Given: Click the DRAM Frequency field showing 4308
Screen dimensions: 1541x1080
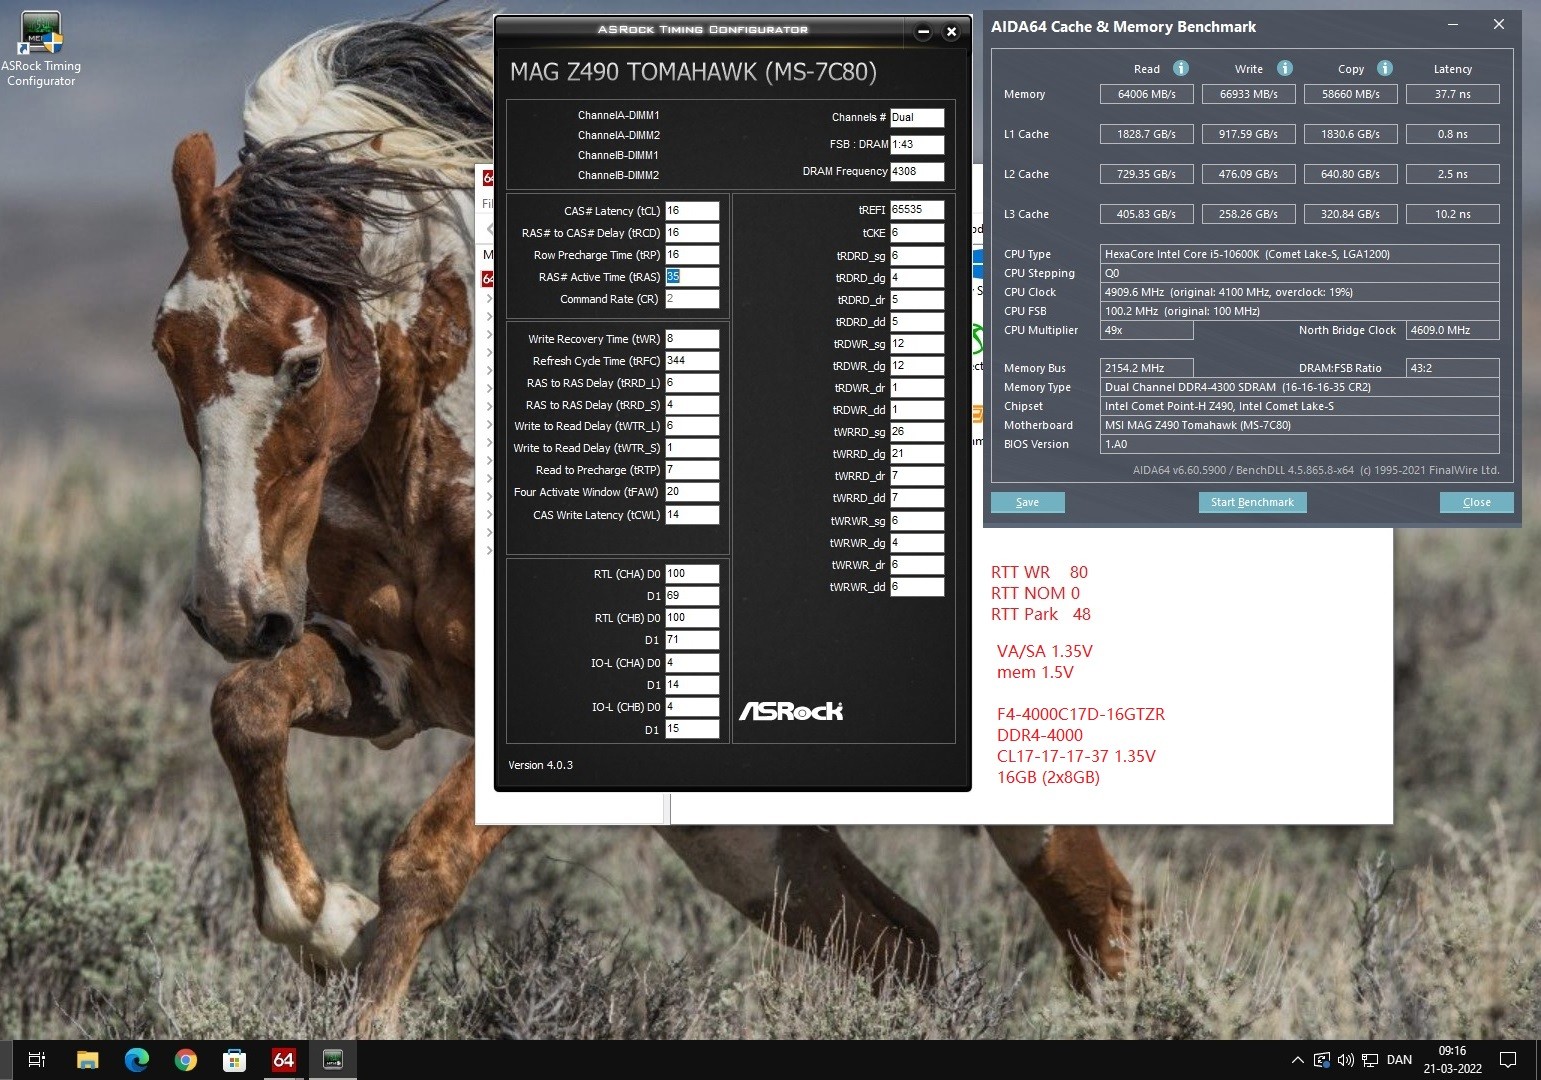Looking at the screenshot, I should [917, 172].
